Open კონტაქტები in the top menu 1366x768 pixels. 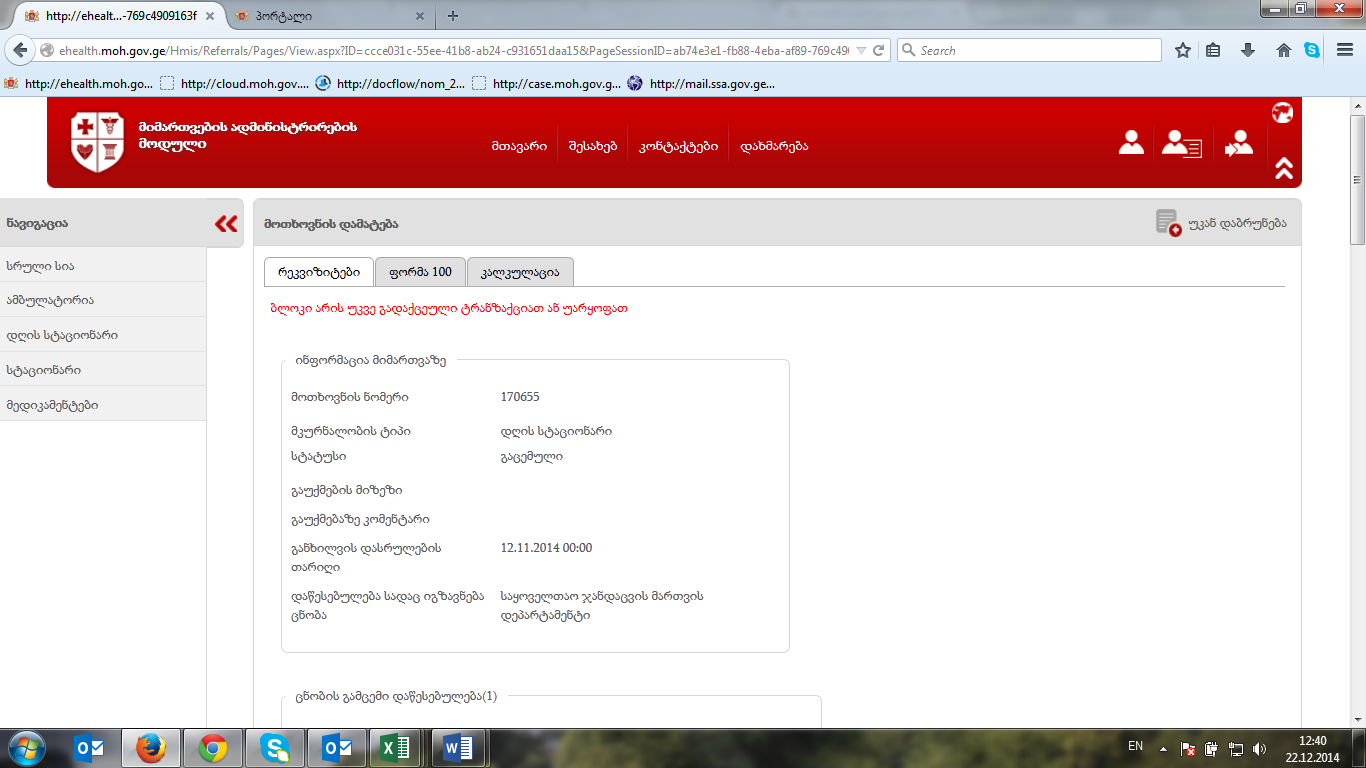pyautogui.click(x=678, y=146)
